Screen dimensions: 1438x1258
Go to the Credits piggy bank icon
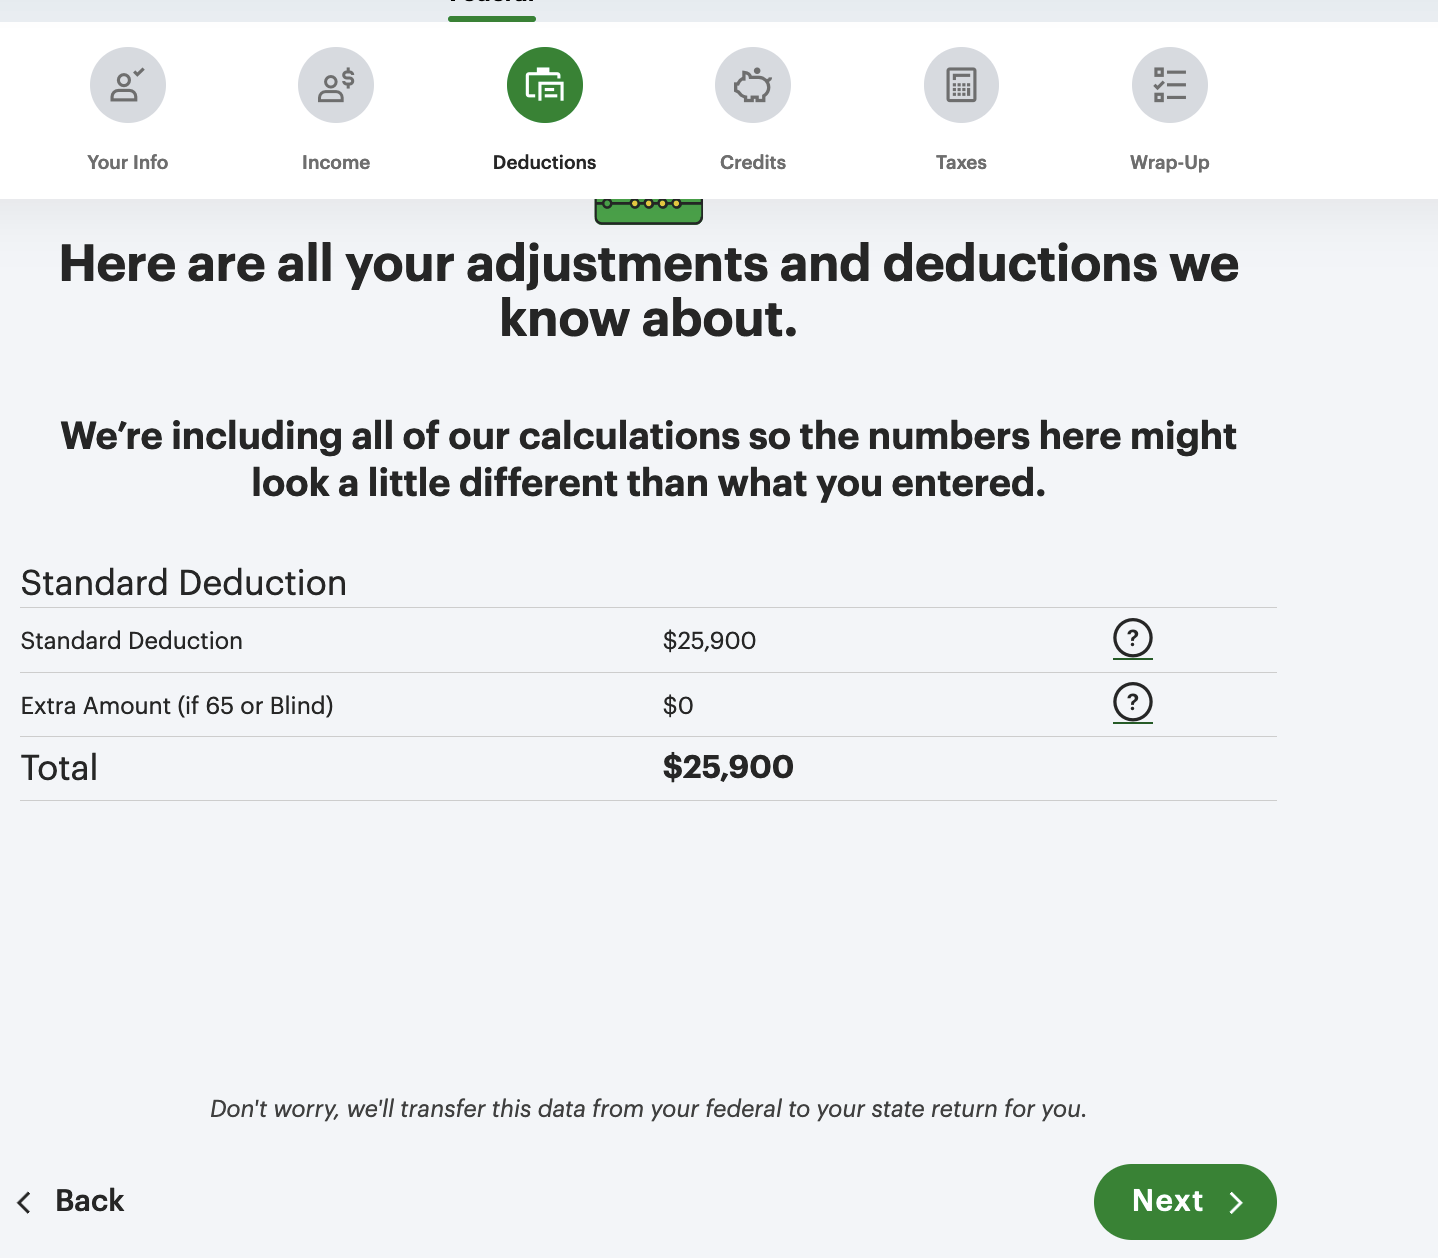(753, 85)
